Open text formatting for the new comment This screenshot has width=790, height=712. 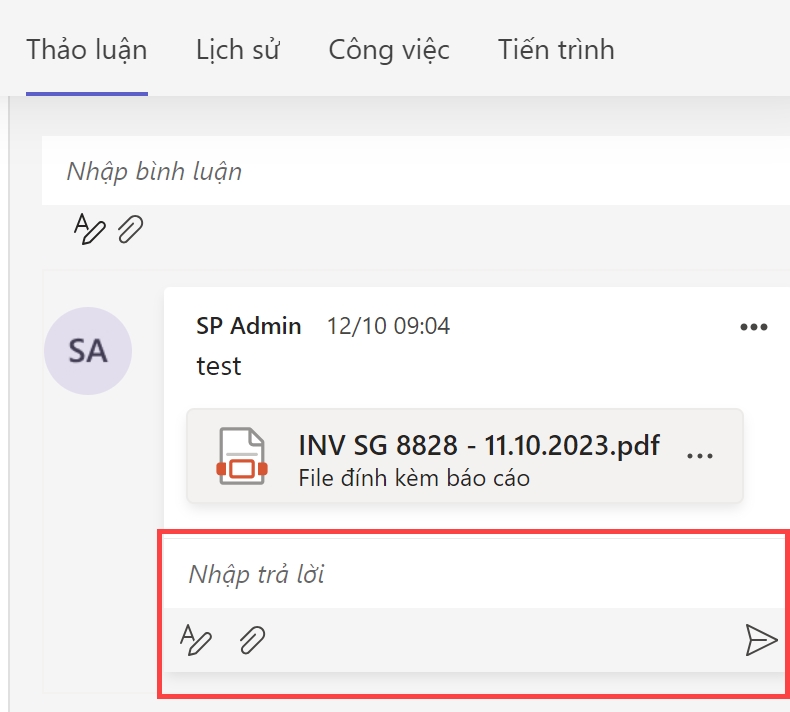point(89,229)
